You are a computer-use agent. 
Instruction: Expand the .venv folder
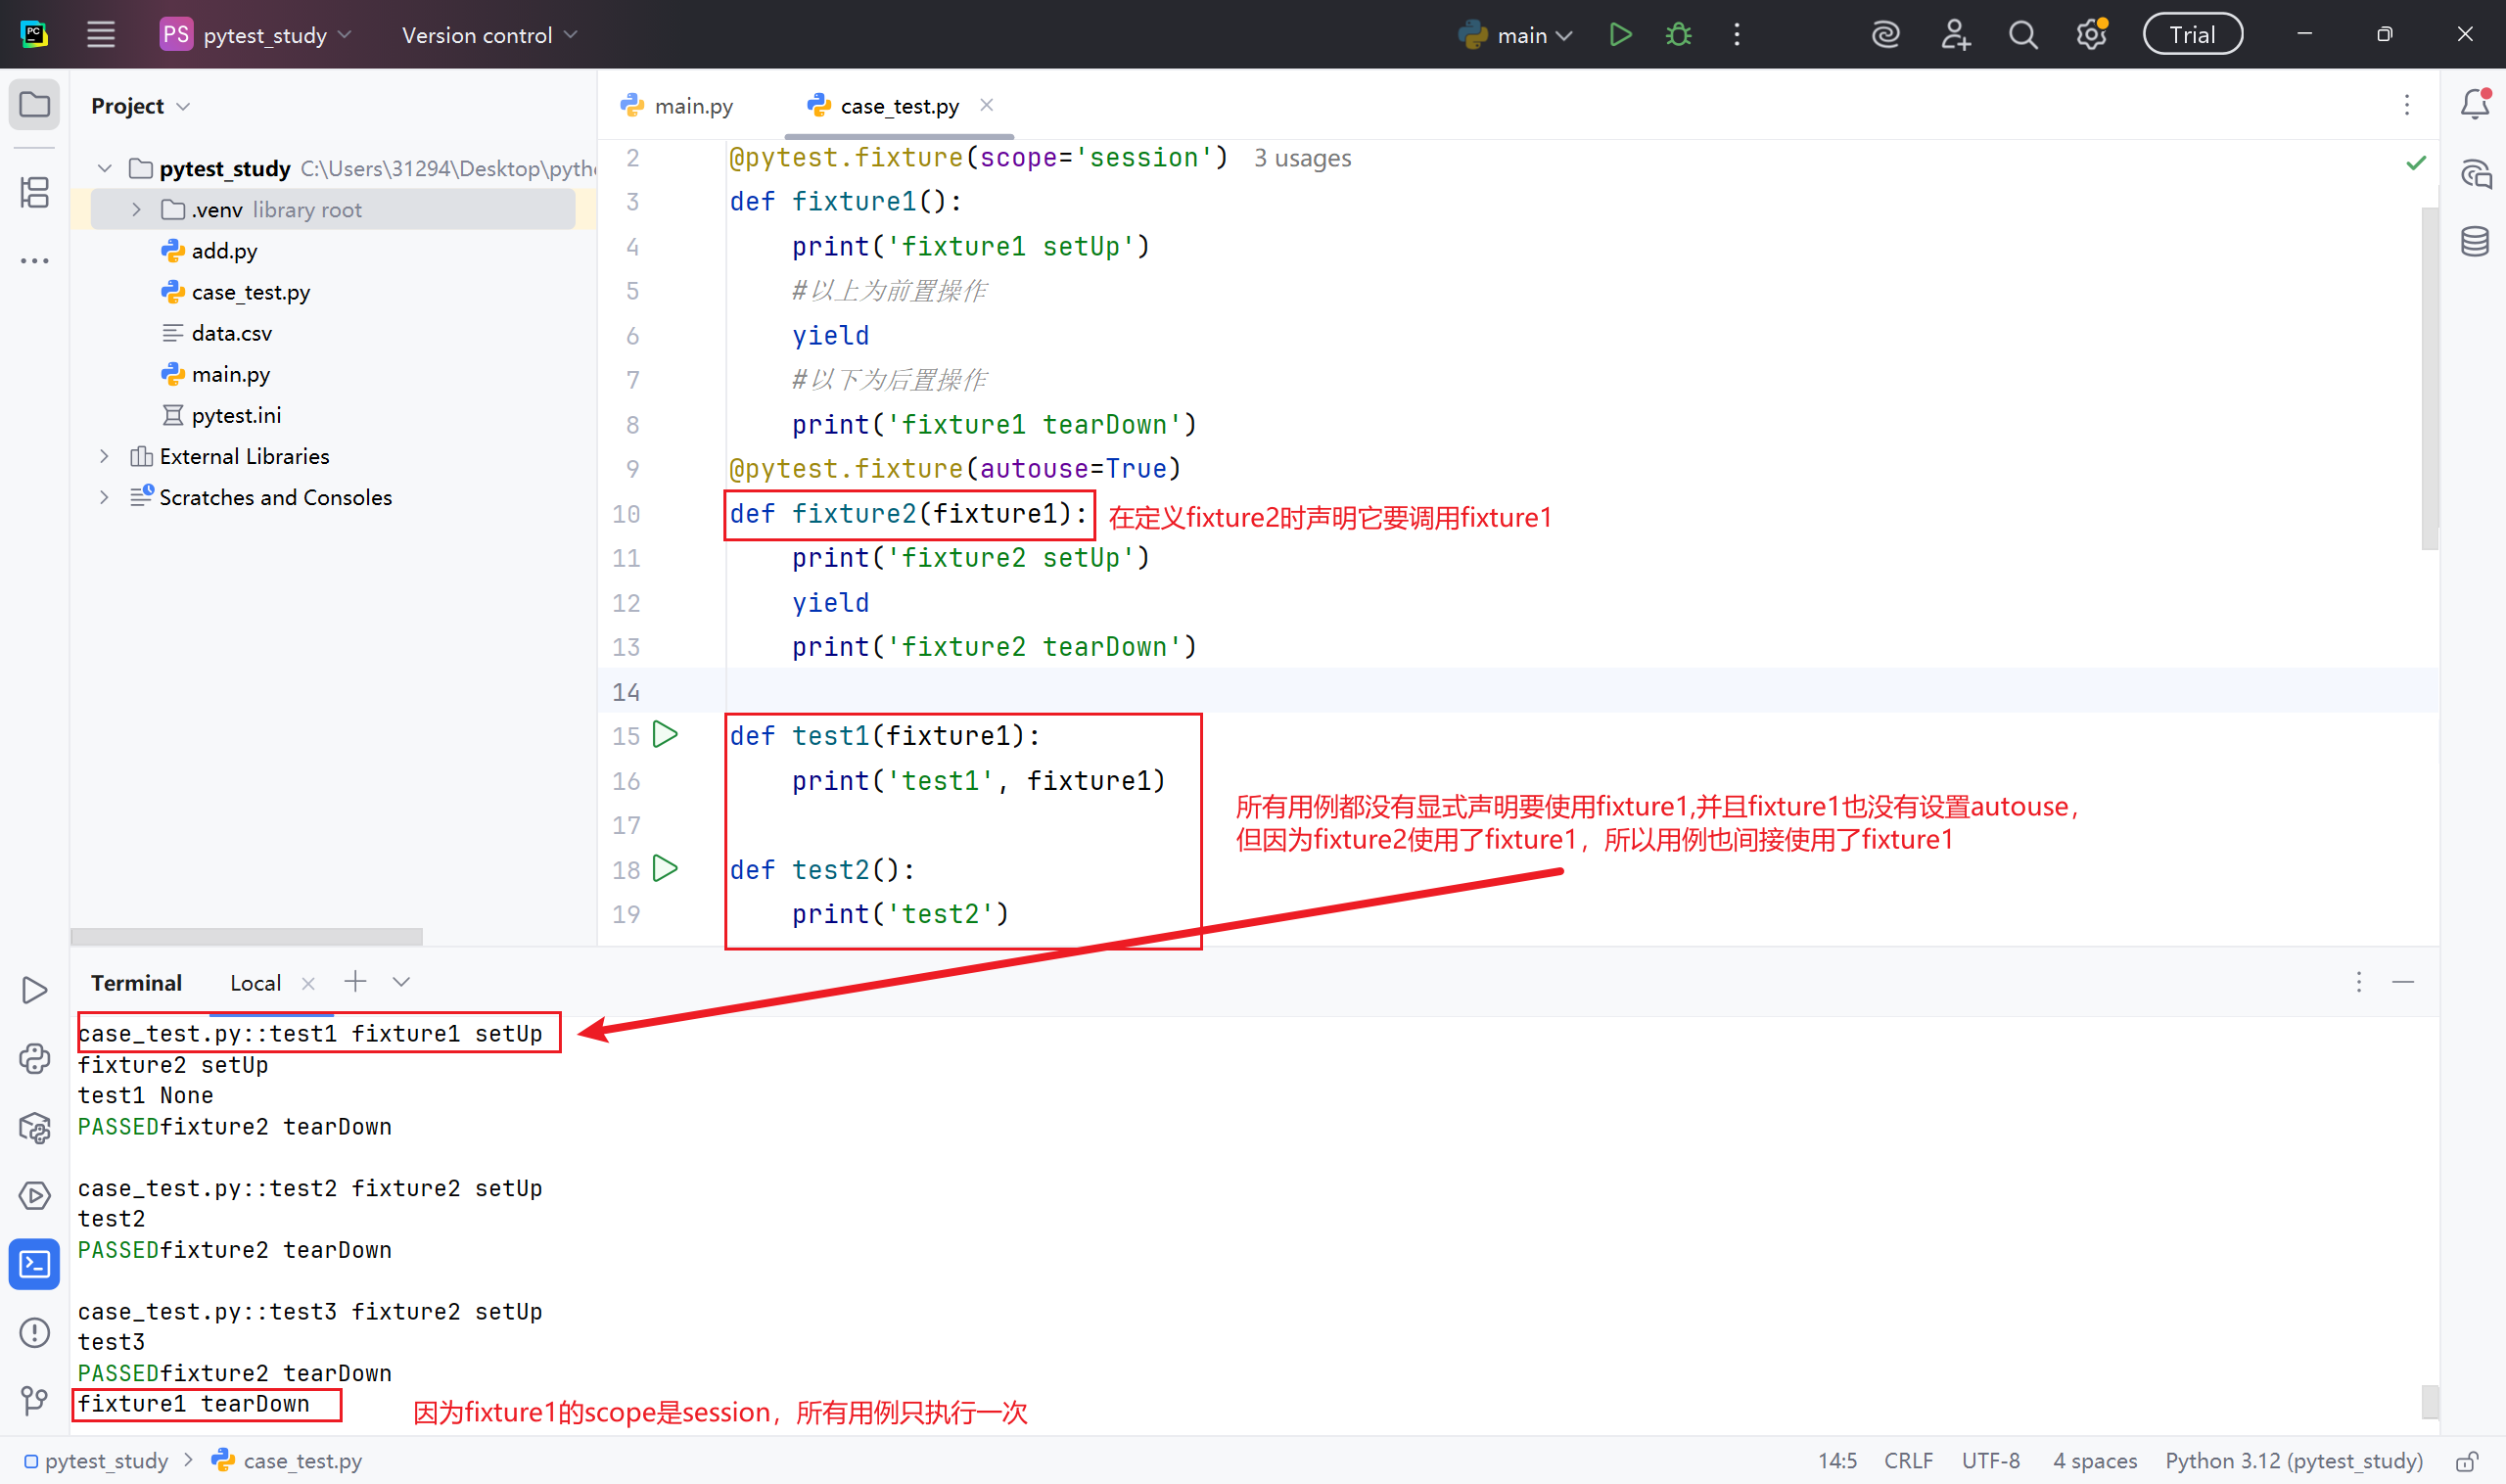point(137,210)
